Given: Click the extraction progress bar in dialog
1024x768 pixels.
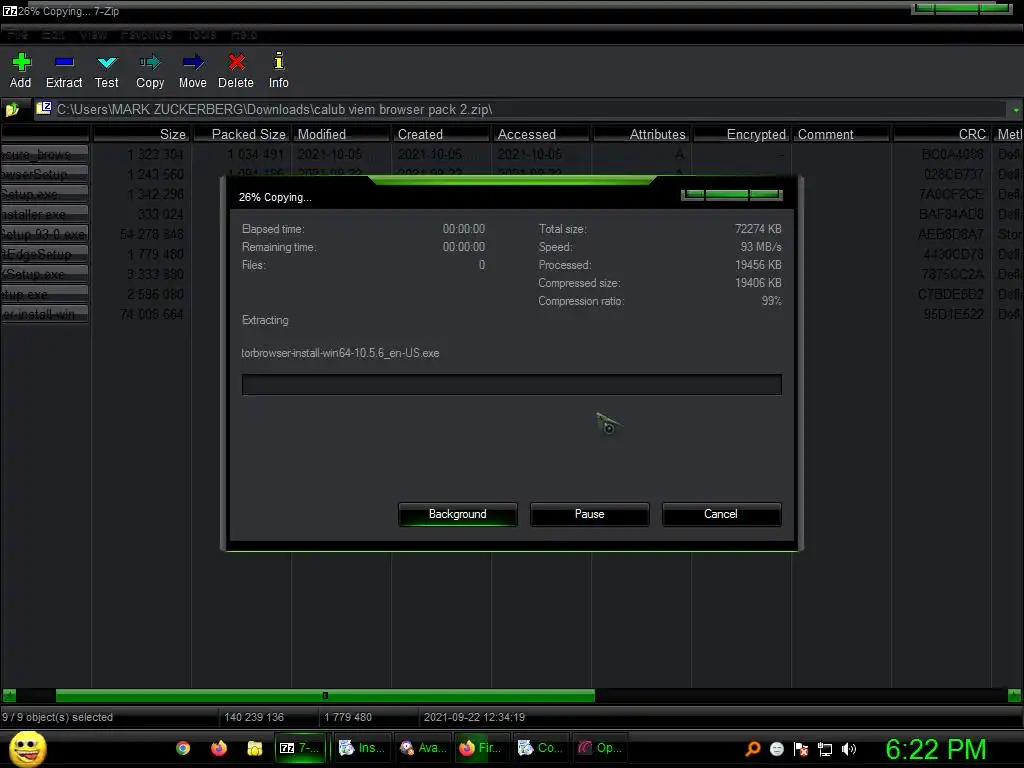Looking at the screenshot, I should (x=511, y=385).
